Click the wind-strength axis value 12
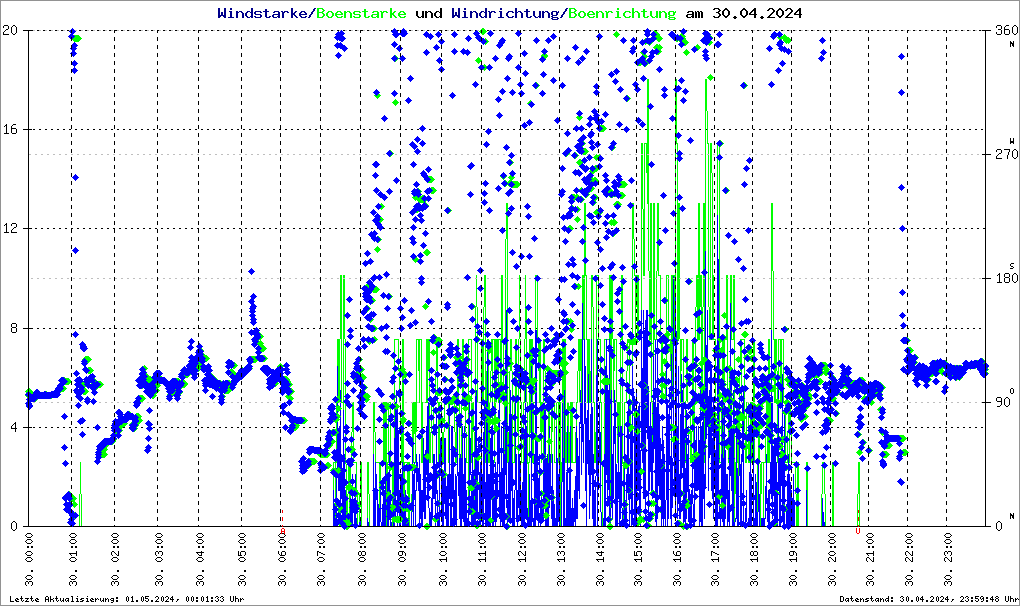This screenshot has width=1020, height=606. (10, 229)
